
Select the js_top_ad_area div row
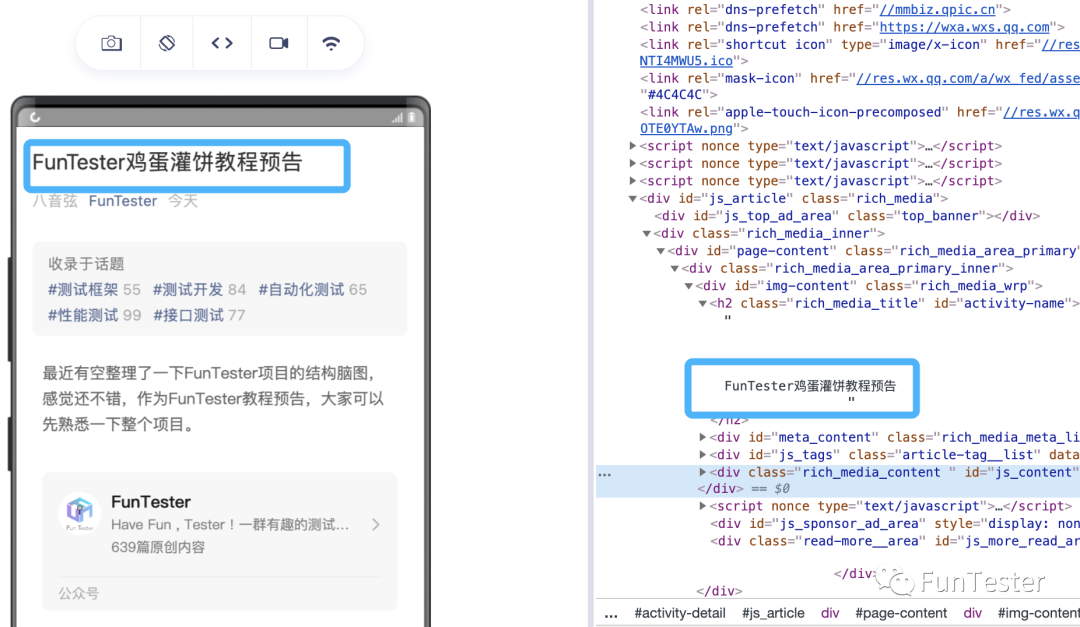click(x=847, y=216)
